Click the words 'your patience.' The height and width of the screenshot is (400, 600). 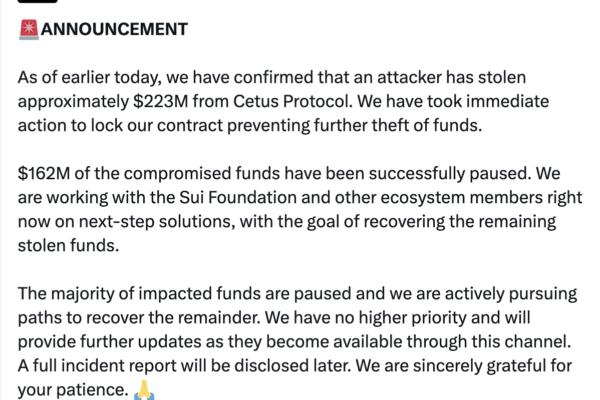point(73,390)
